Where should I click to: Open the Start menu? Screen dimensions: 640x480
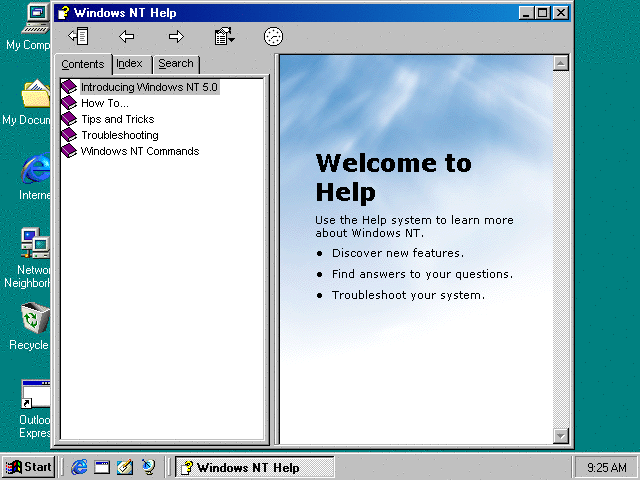[x=28, y=467]
